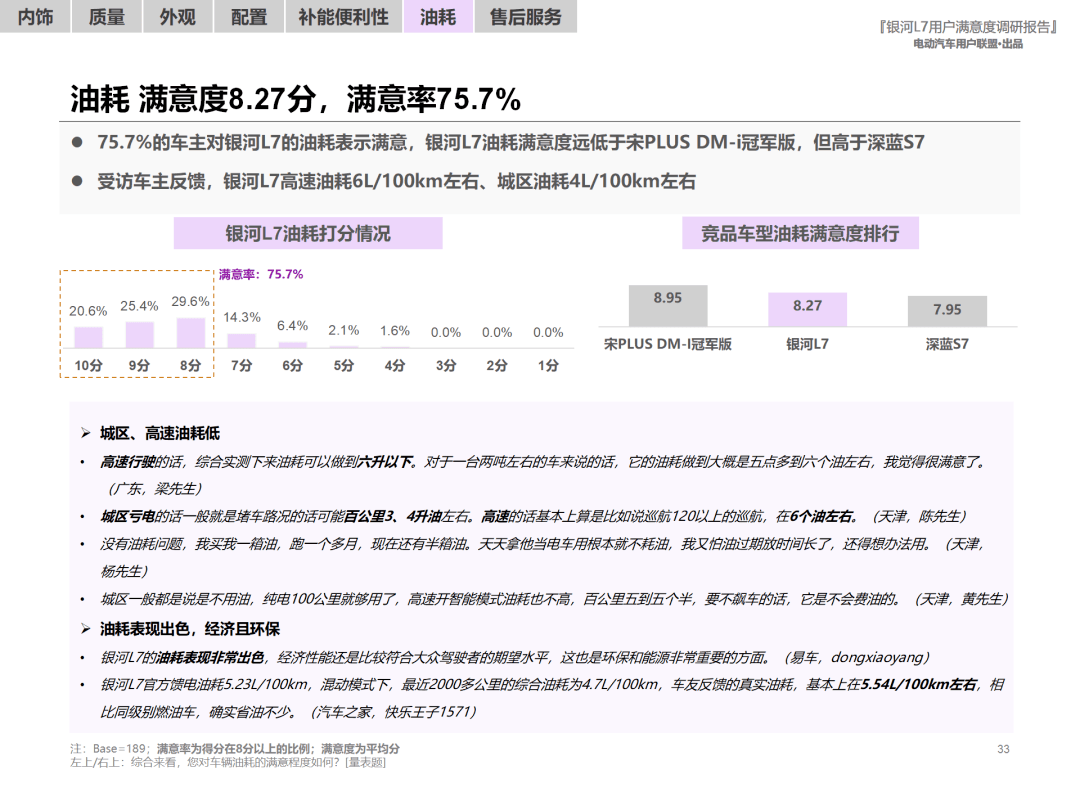This screenshot has height=810, width=1080.
Task: Click the 9分 axis label
Action: [139, 366]
